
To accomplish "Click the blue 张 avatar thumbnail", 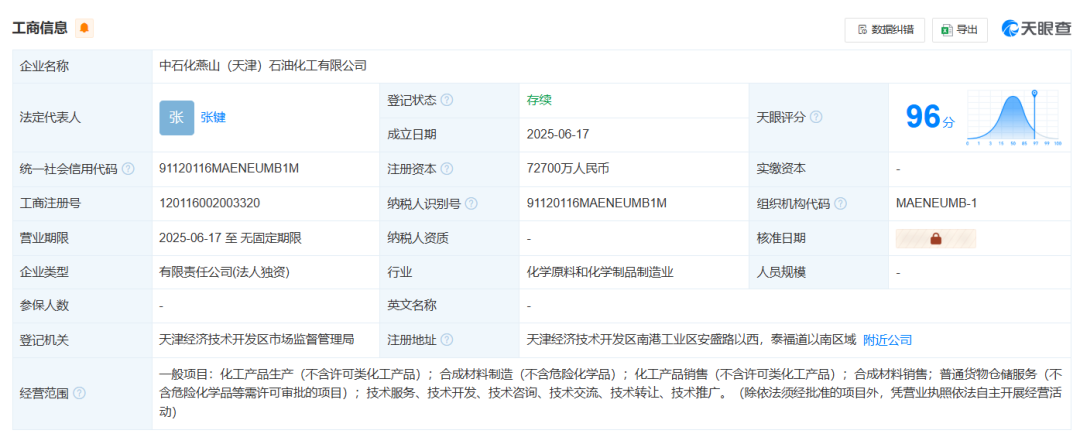I will 176,118.
